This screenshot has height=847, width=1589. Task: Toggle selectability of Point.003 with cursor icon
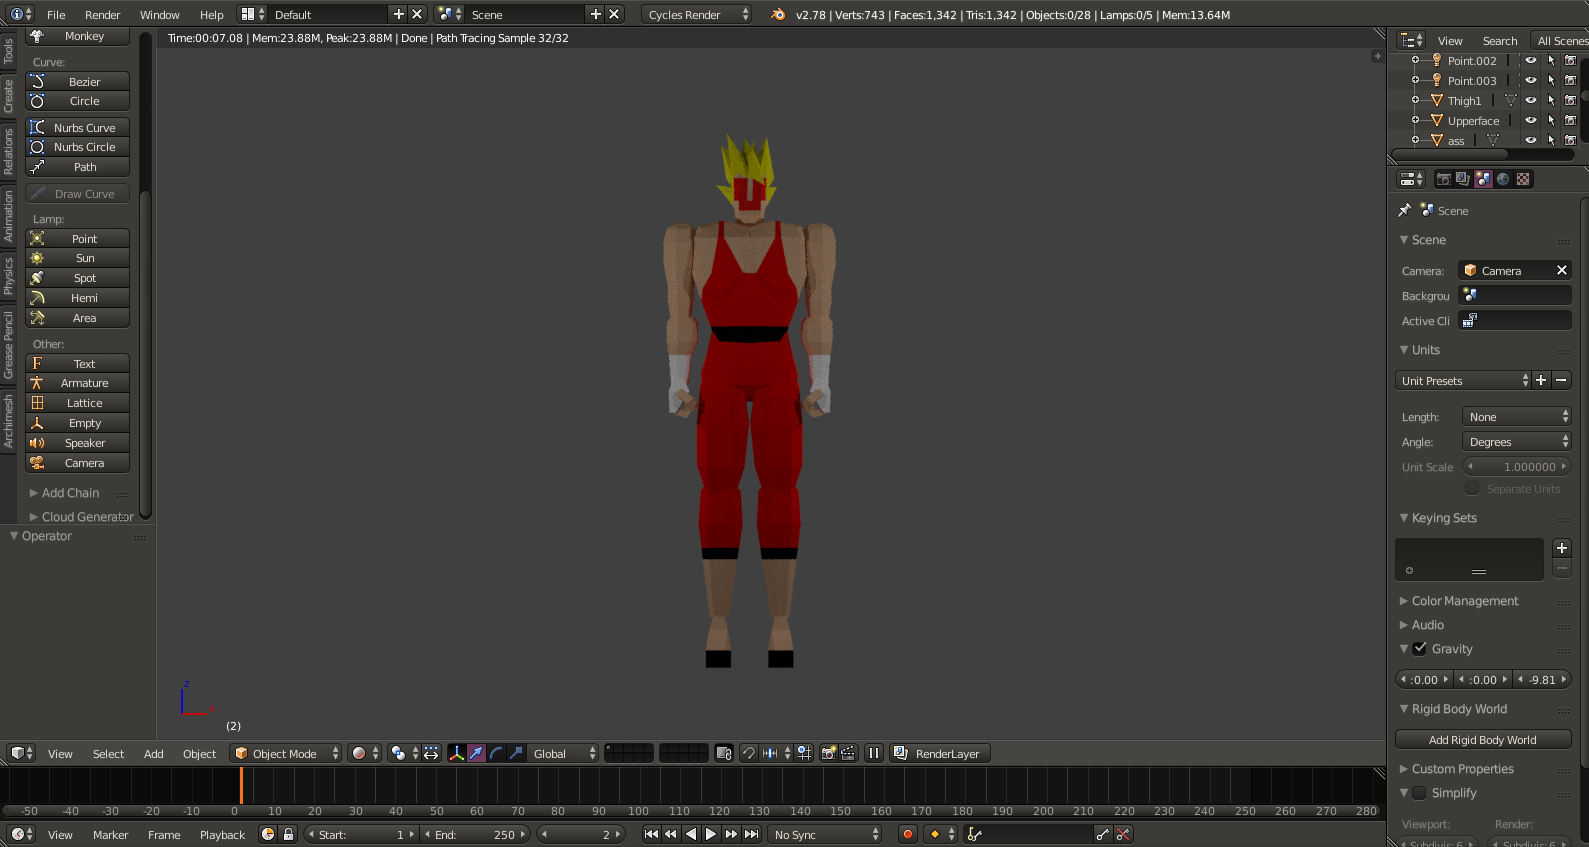[1551, 80]
